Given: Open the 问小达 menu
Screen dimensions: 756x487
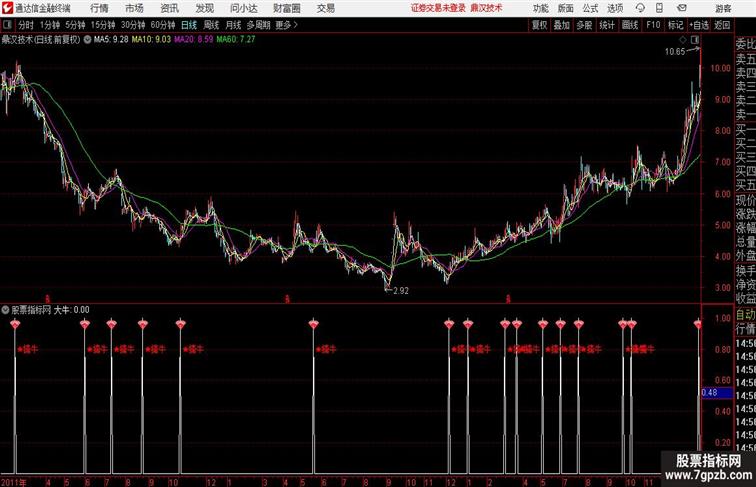Looking at the screenshot, I should tap(244, 8).
